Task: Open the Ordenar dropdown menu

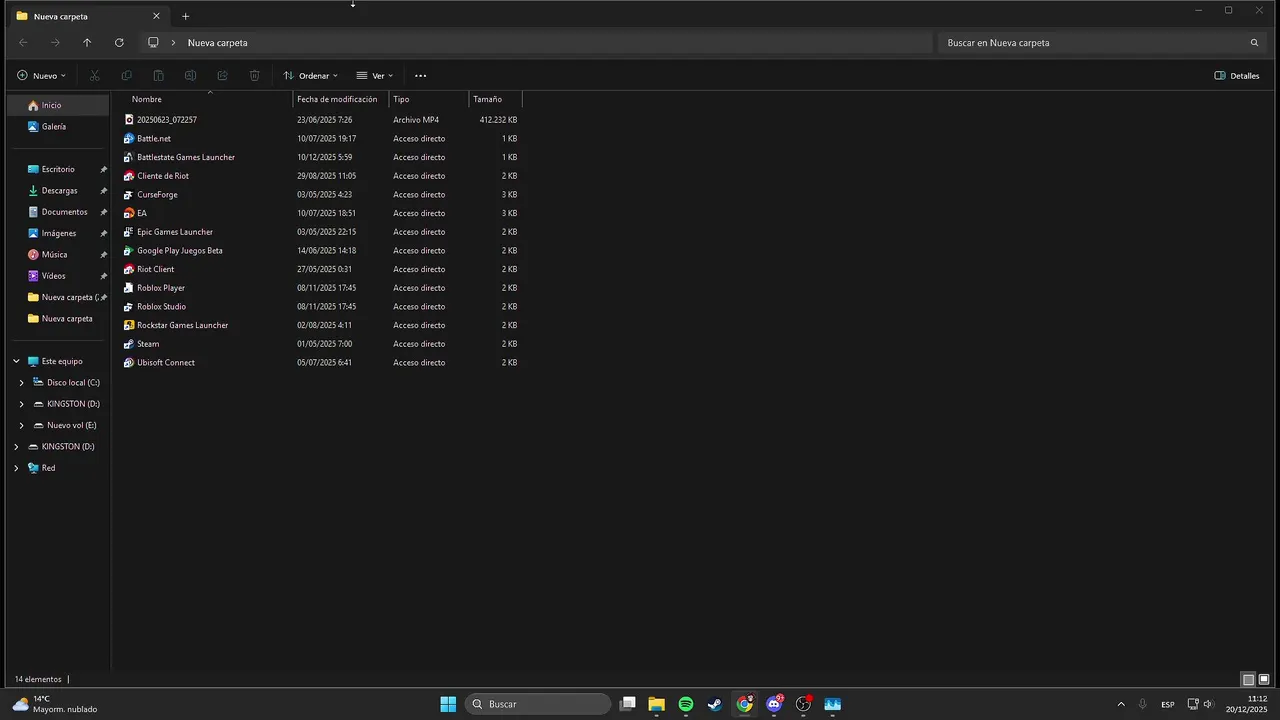Action: 311,76
